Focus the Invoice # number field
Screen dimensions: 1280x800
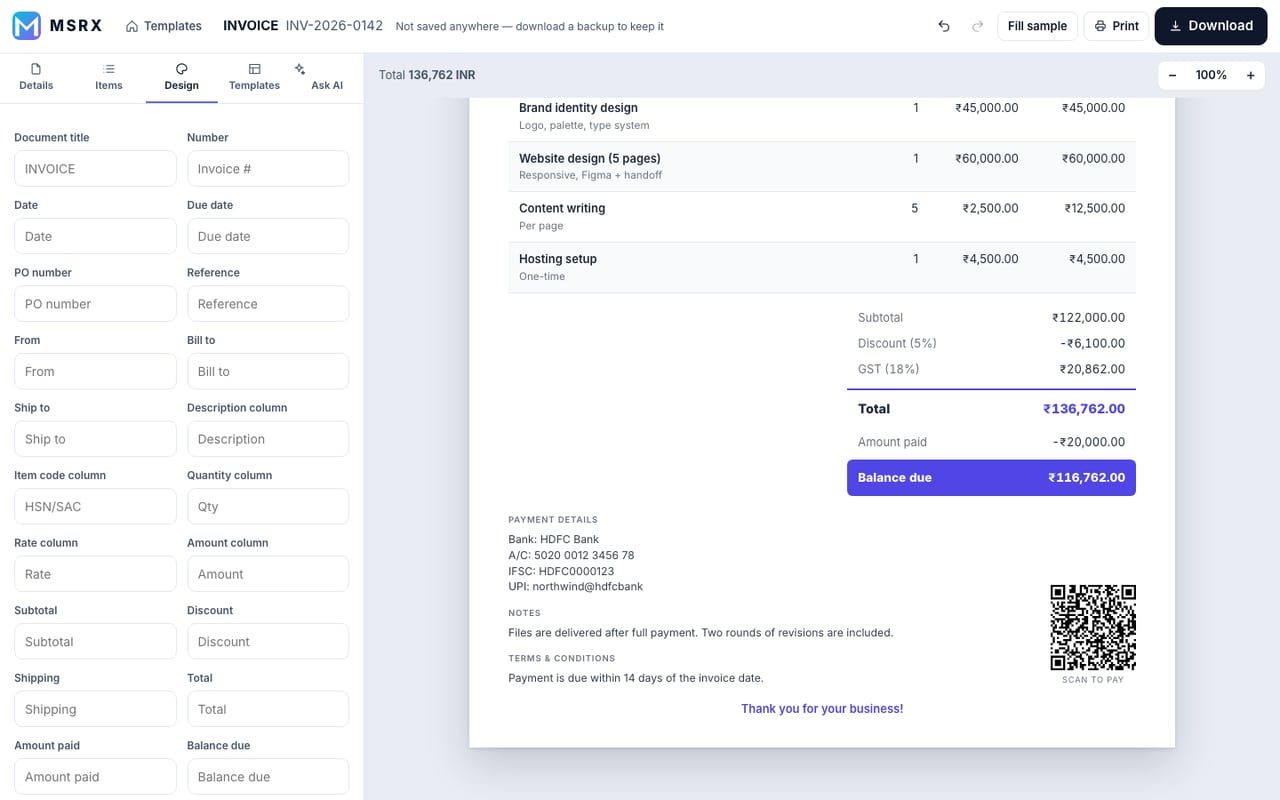268,168
